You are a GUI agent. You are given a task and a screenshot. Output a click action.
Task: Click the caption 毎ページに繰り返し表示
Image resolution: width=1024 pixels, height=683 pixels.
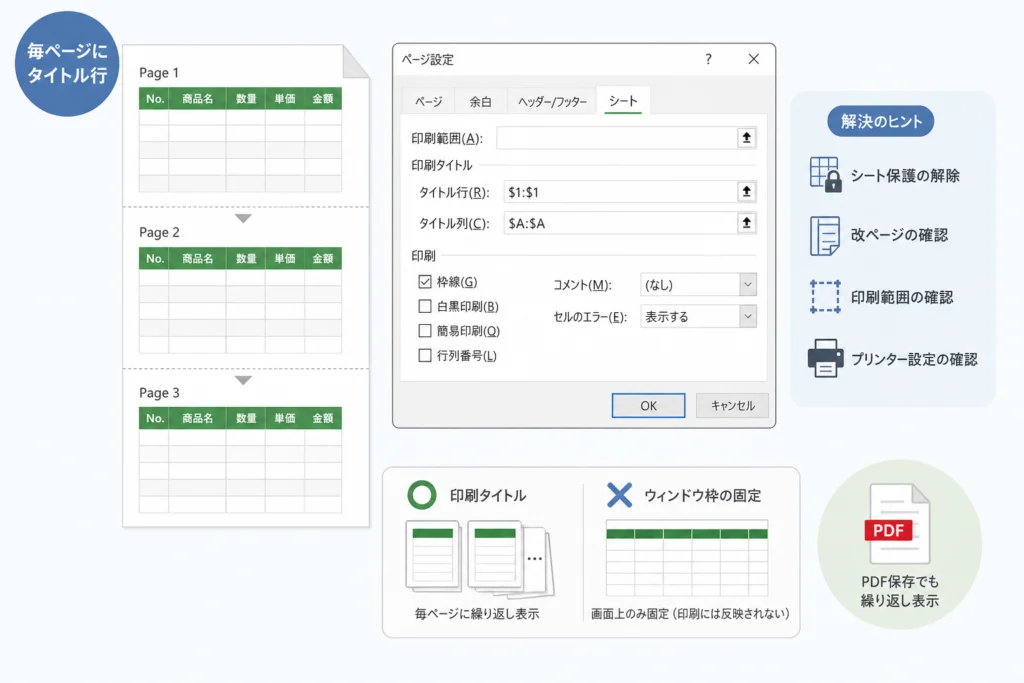coord(477,614)
